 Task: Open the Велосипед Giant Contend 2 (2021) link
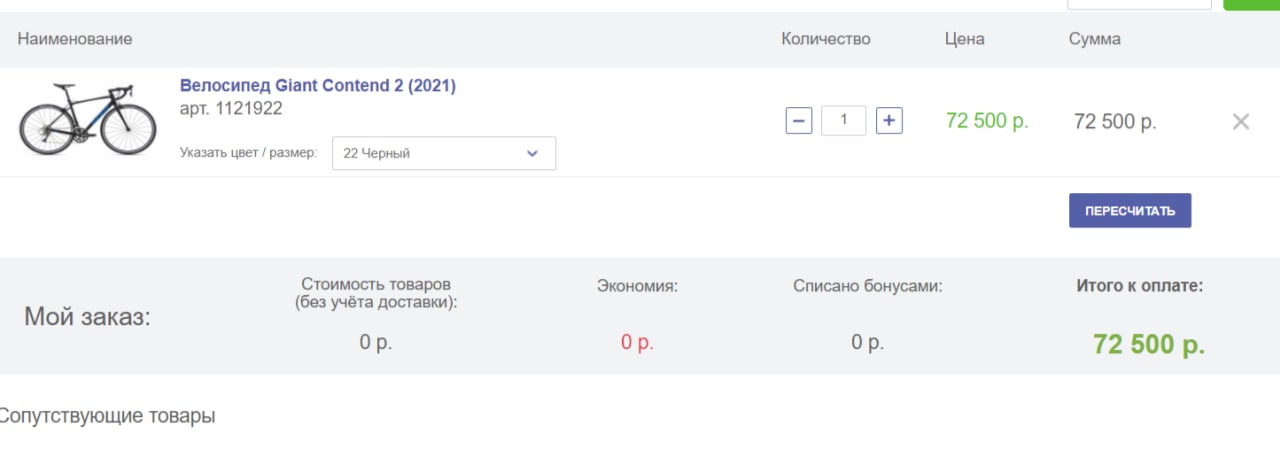[x=318, y=86]
